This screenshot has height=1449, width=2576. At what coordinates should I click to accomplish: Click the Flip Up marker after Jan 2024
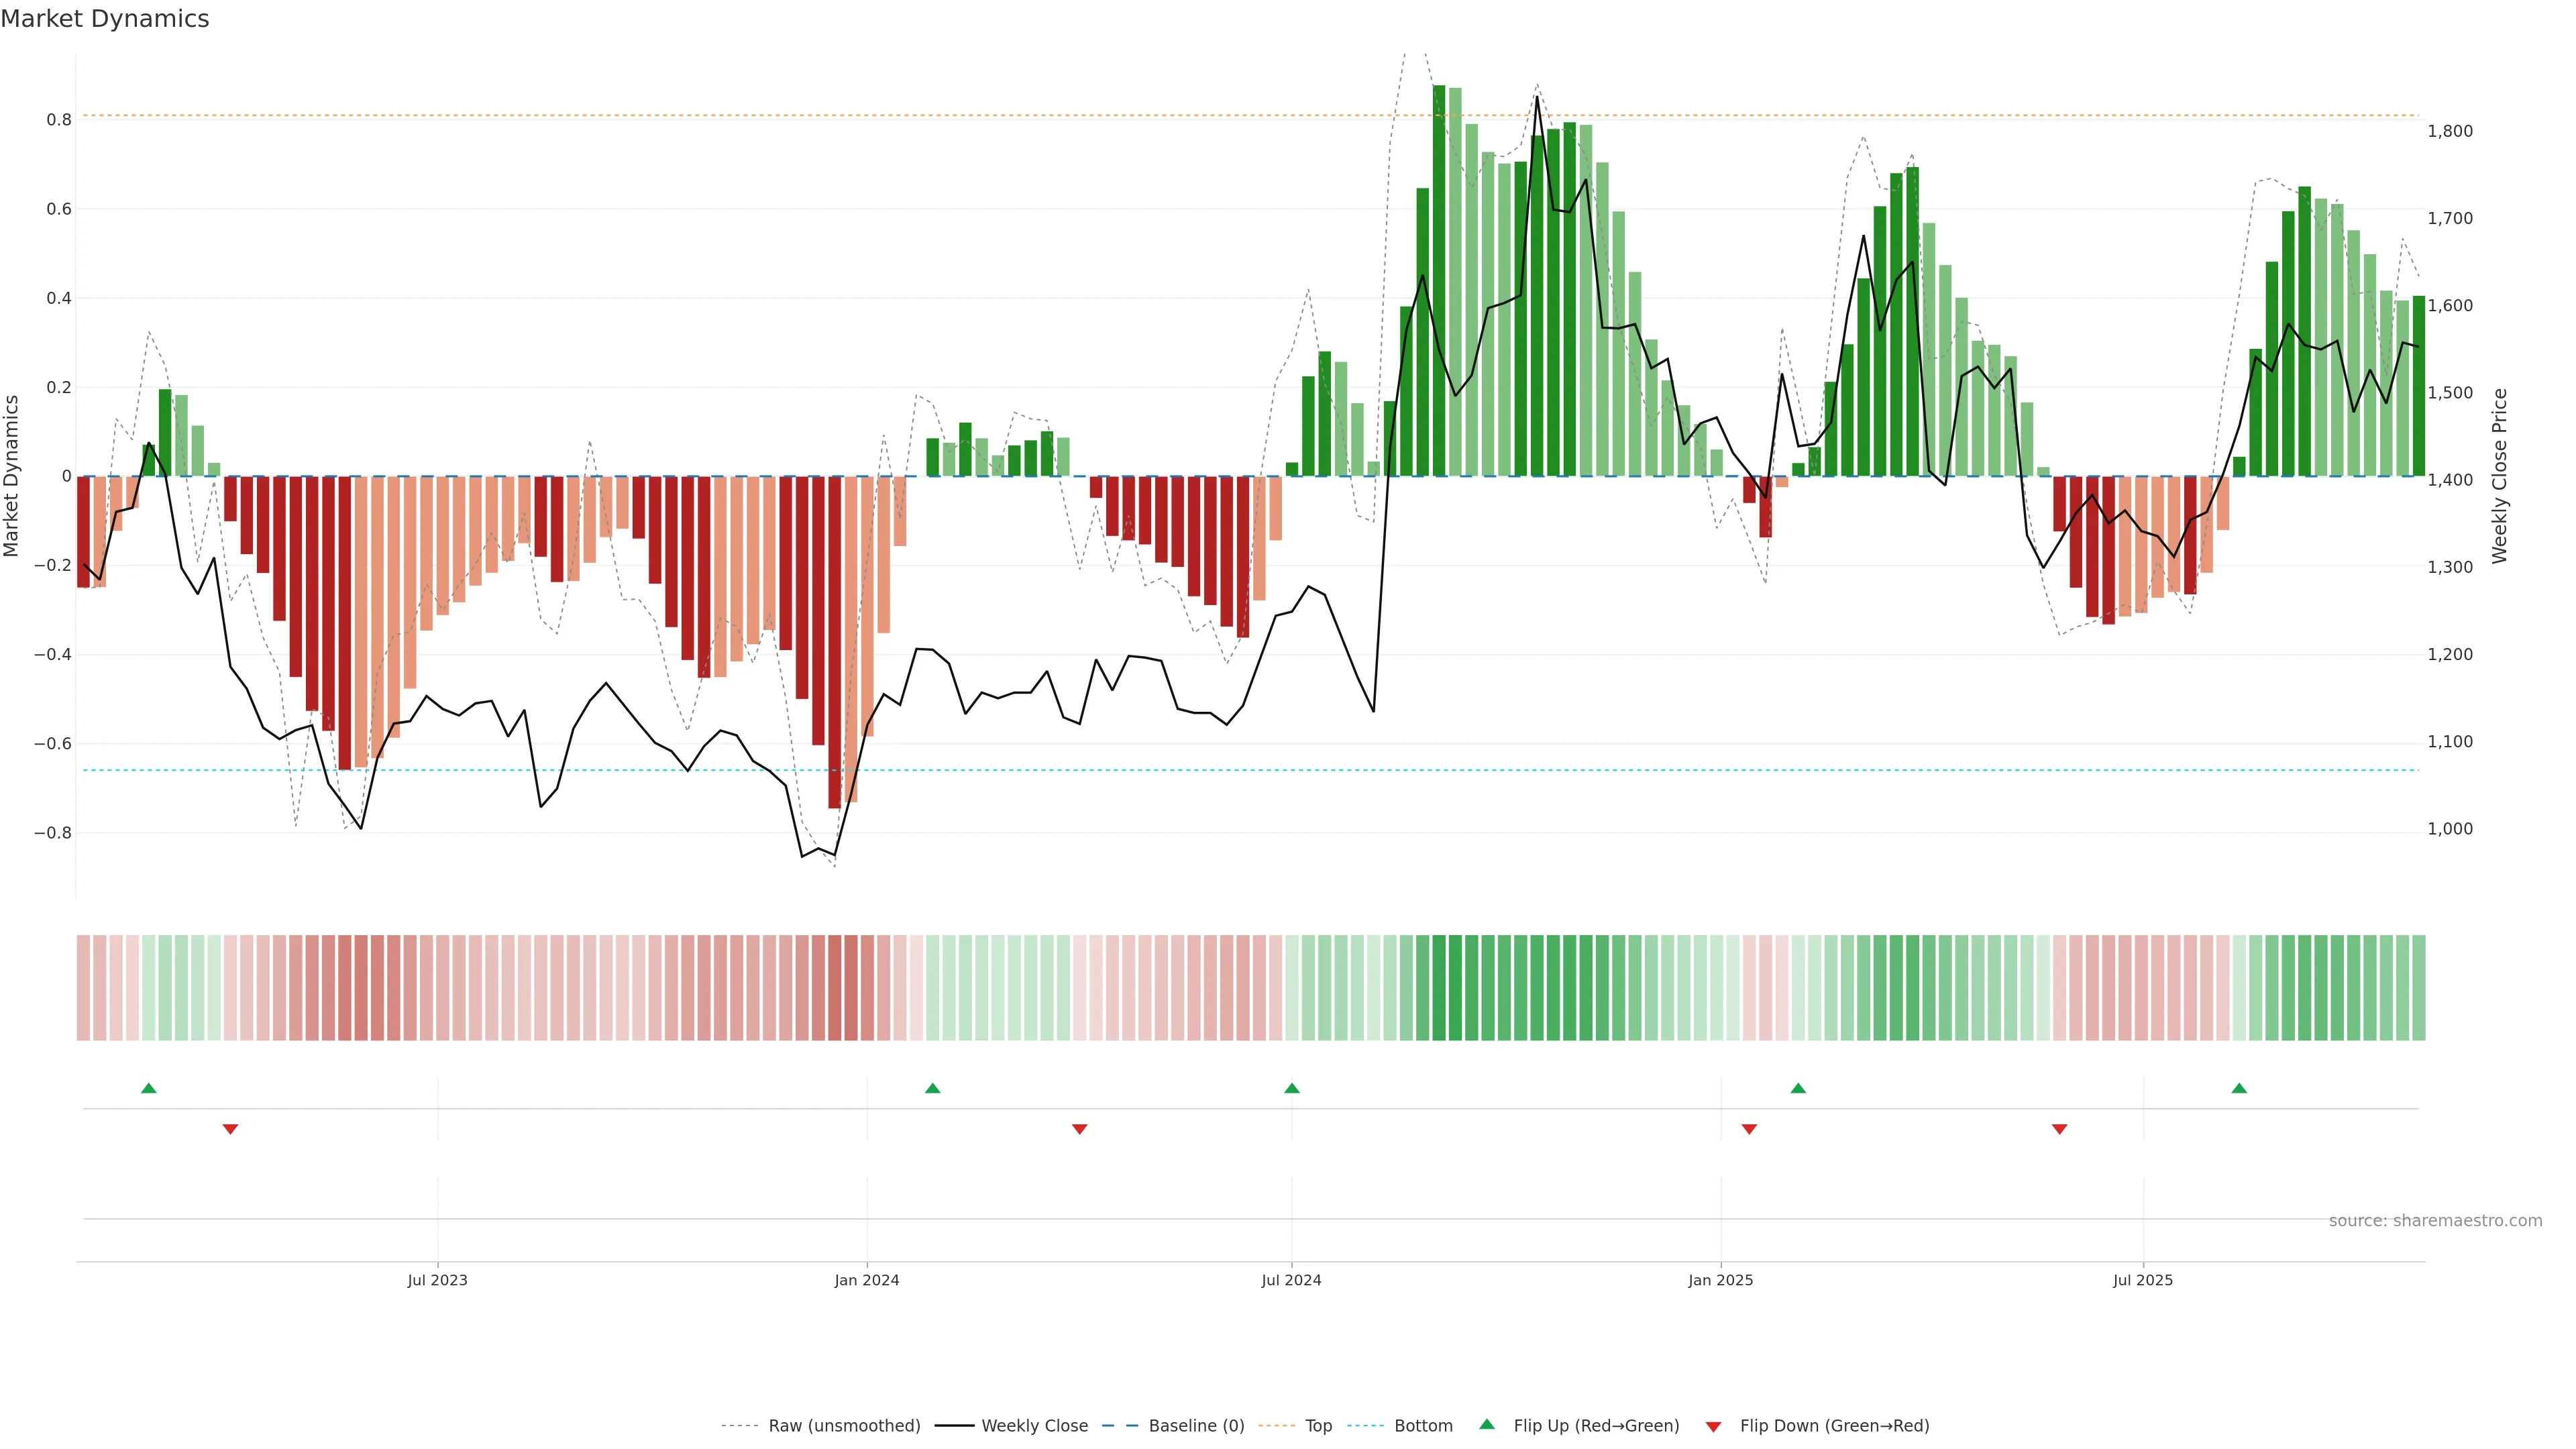(x=932, y=1088)
